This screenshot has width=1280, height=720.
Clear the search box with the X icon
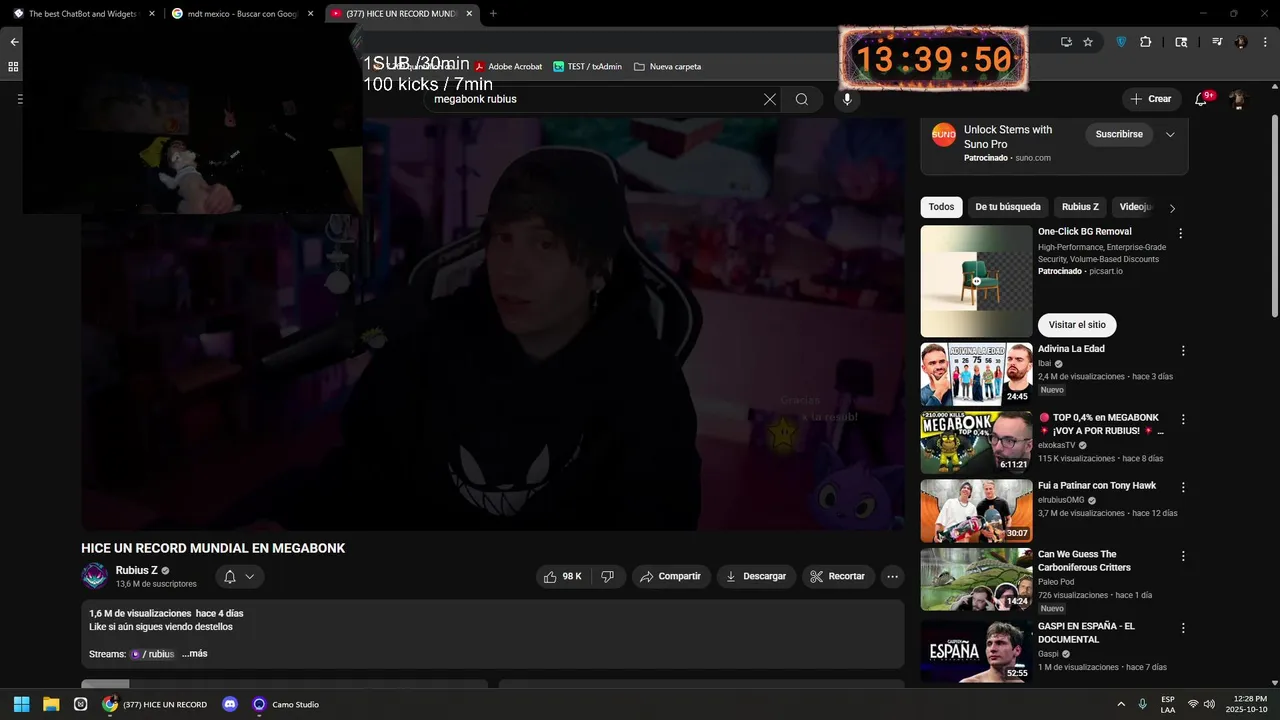(x=769, y=99)
